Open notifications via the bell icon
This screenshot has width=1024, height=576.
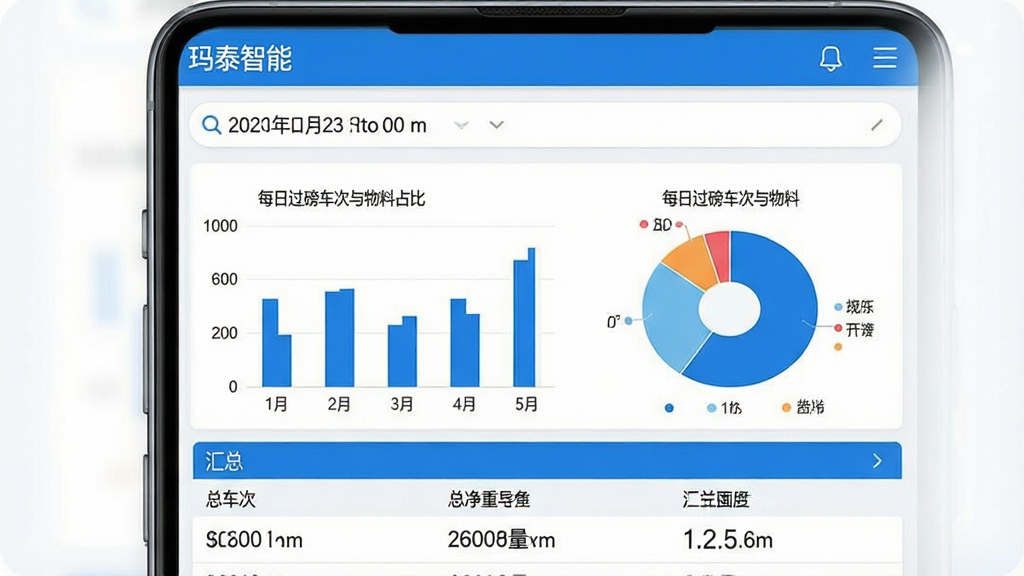(831, 58)
